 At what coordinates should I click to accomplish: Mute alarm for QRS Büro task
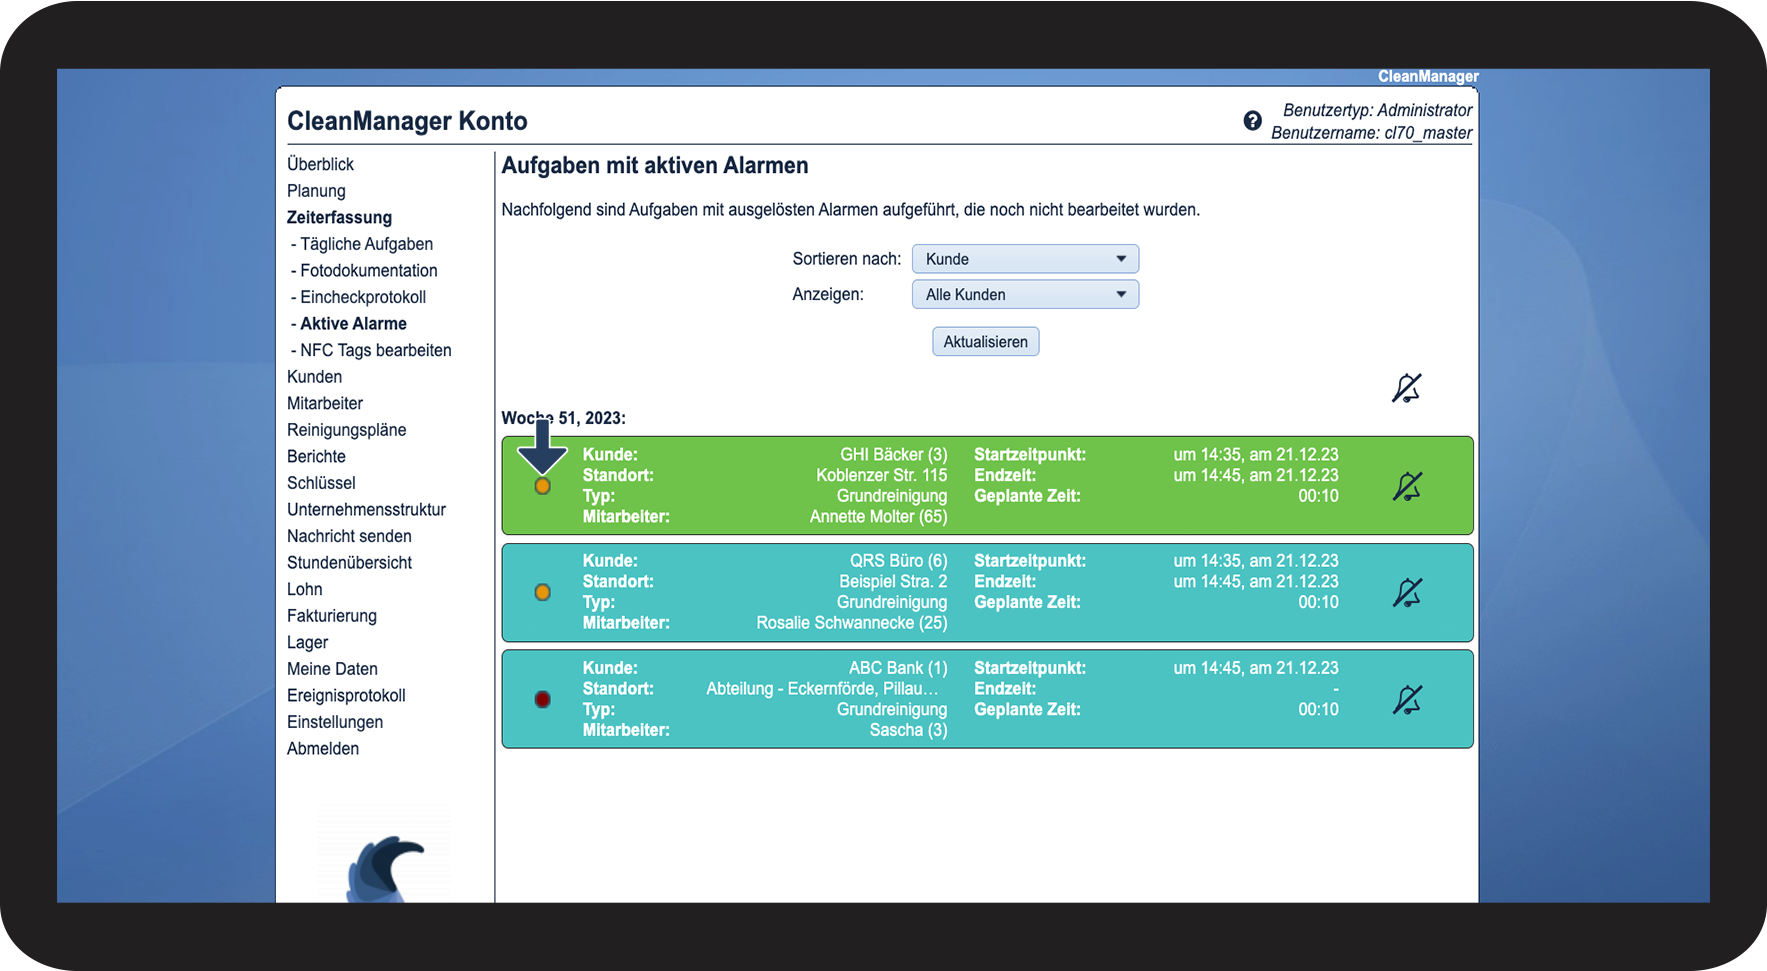tap(1407, 593)
